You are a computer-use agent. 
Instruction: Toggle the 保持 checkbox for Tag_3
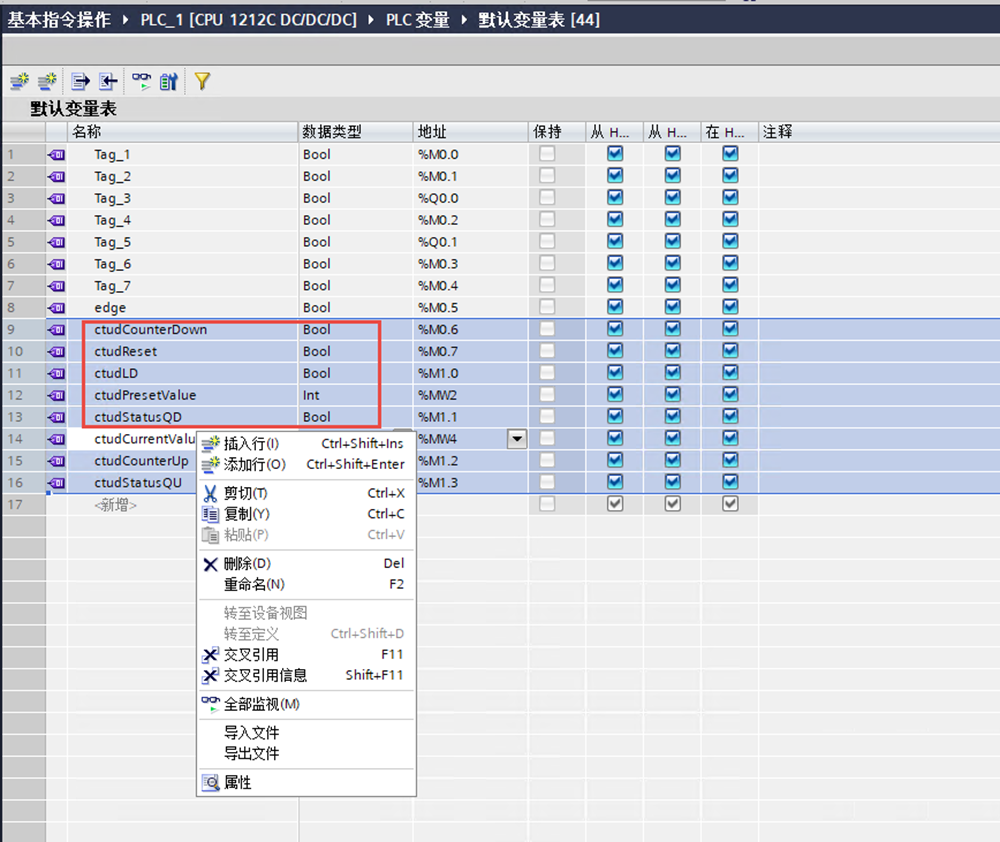tap(547, 198)
